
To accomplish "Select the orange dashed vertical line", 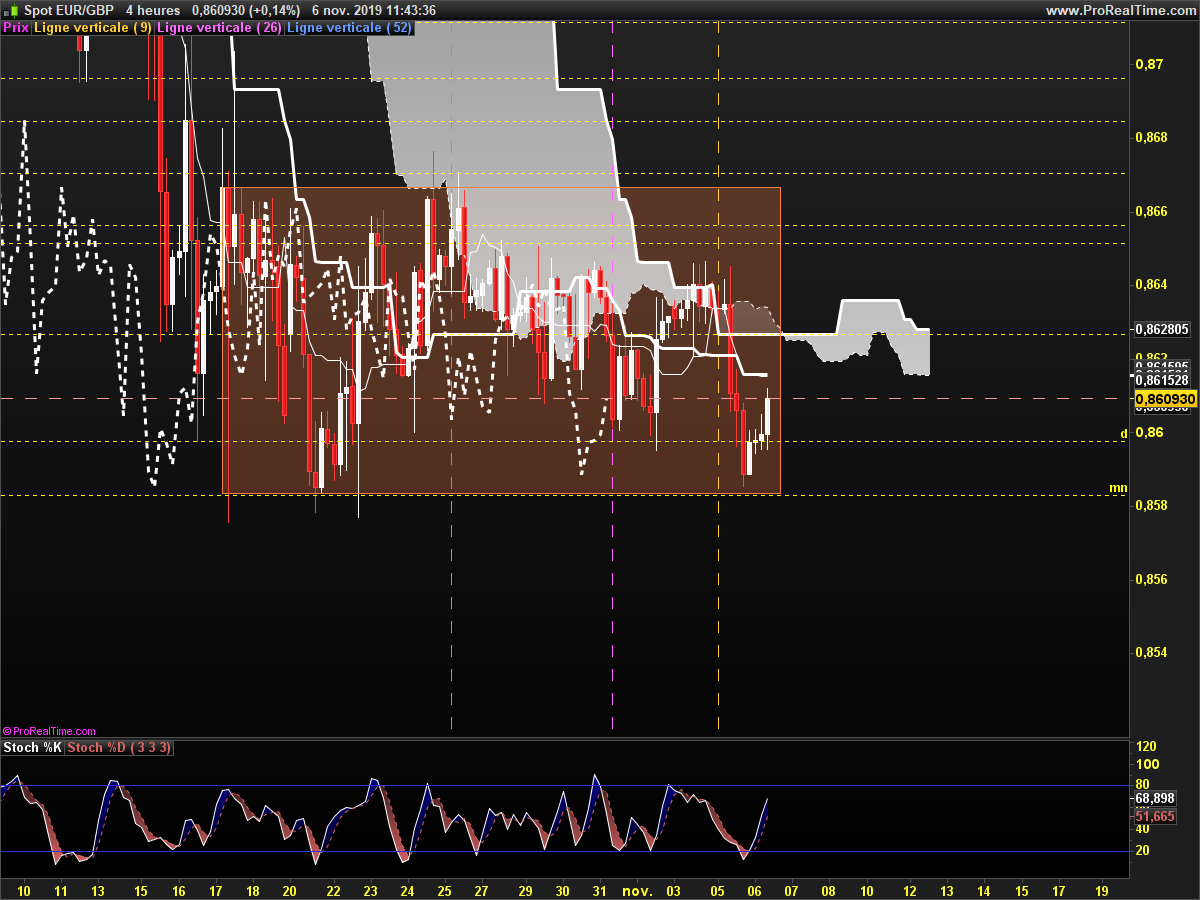I will coord(719,600).
